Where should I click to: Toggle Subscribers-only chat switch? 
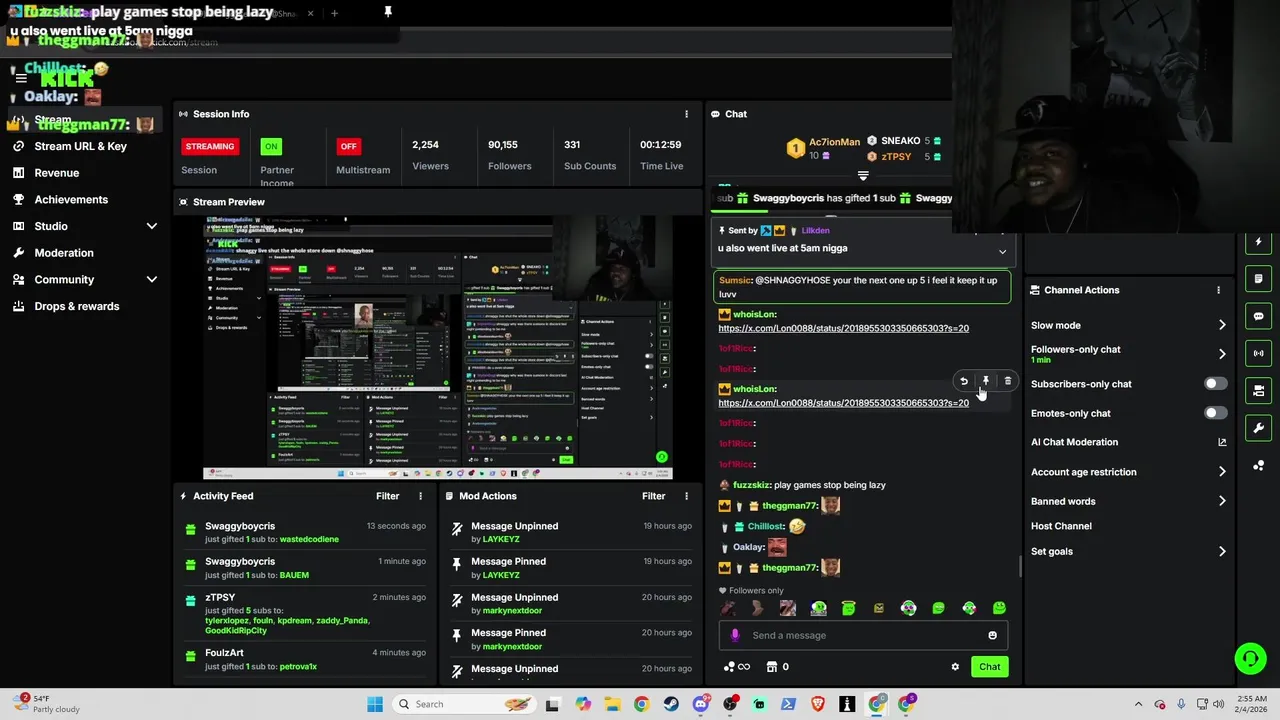[1216, 384]
